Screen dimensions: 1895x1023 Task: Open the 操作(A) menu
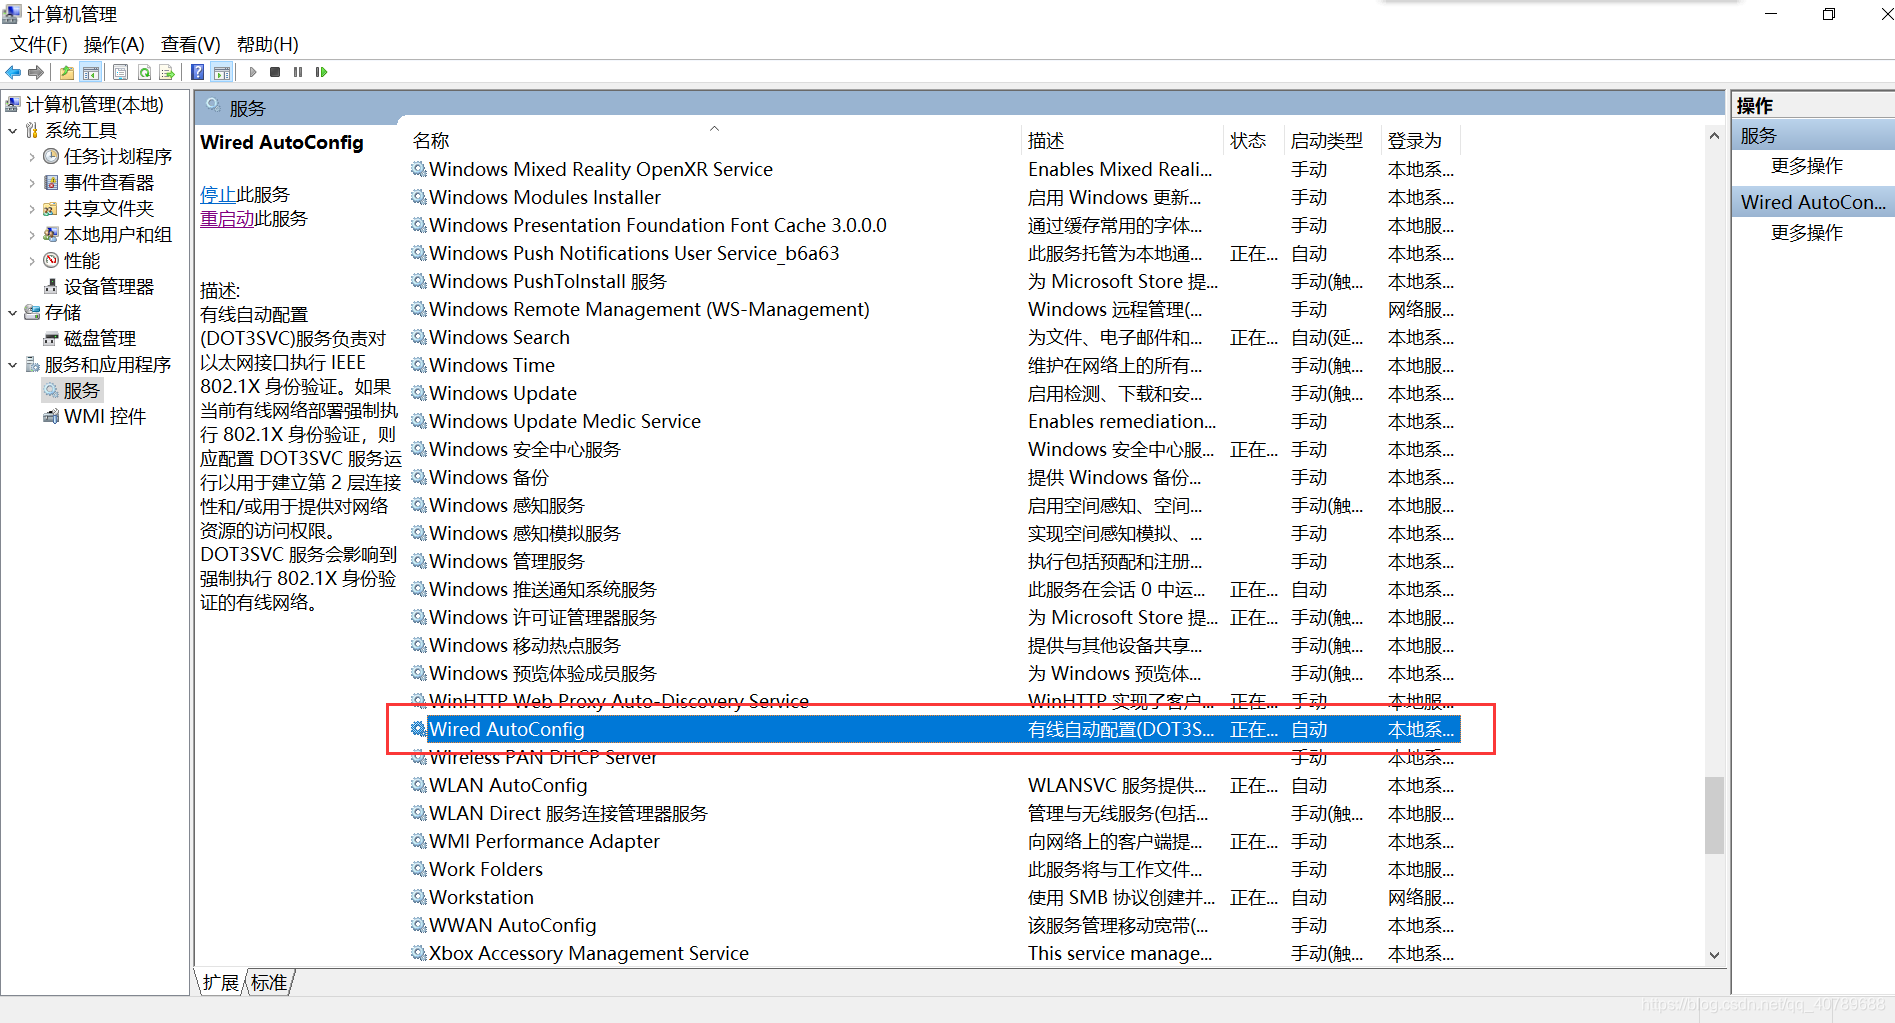tap(114, 44)
